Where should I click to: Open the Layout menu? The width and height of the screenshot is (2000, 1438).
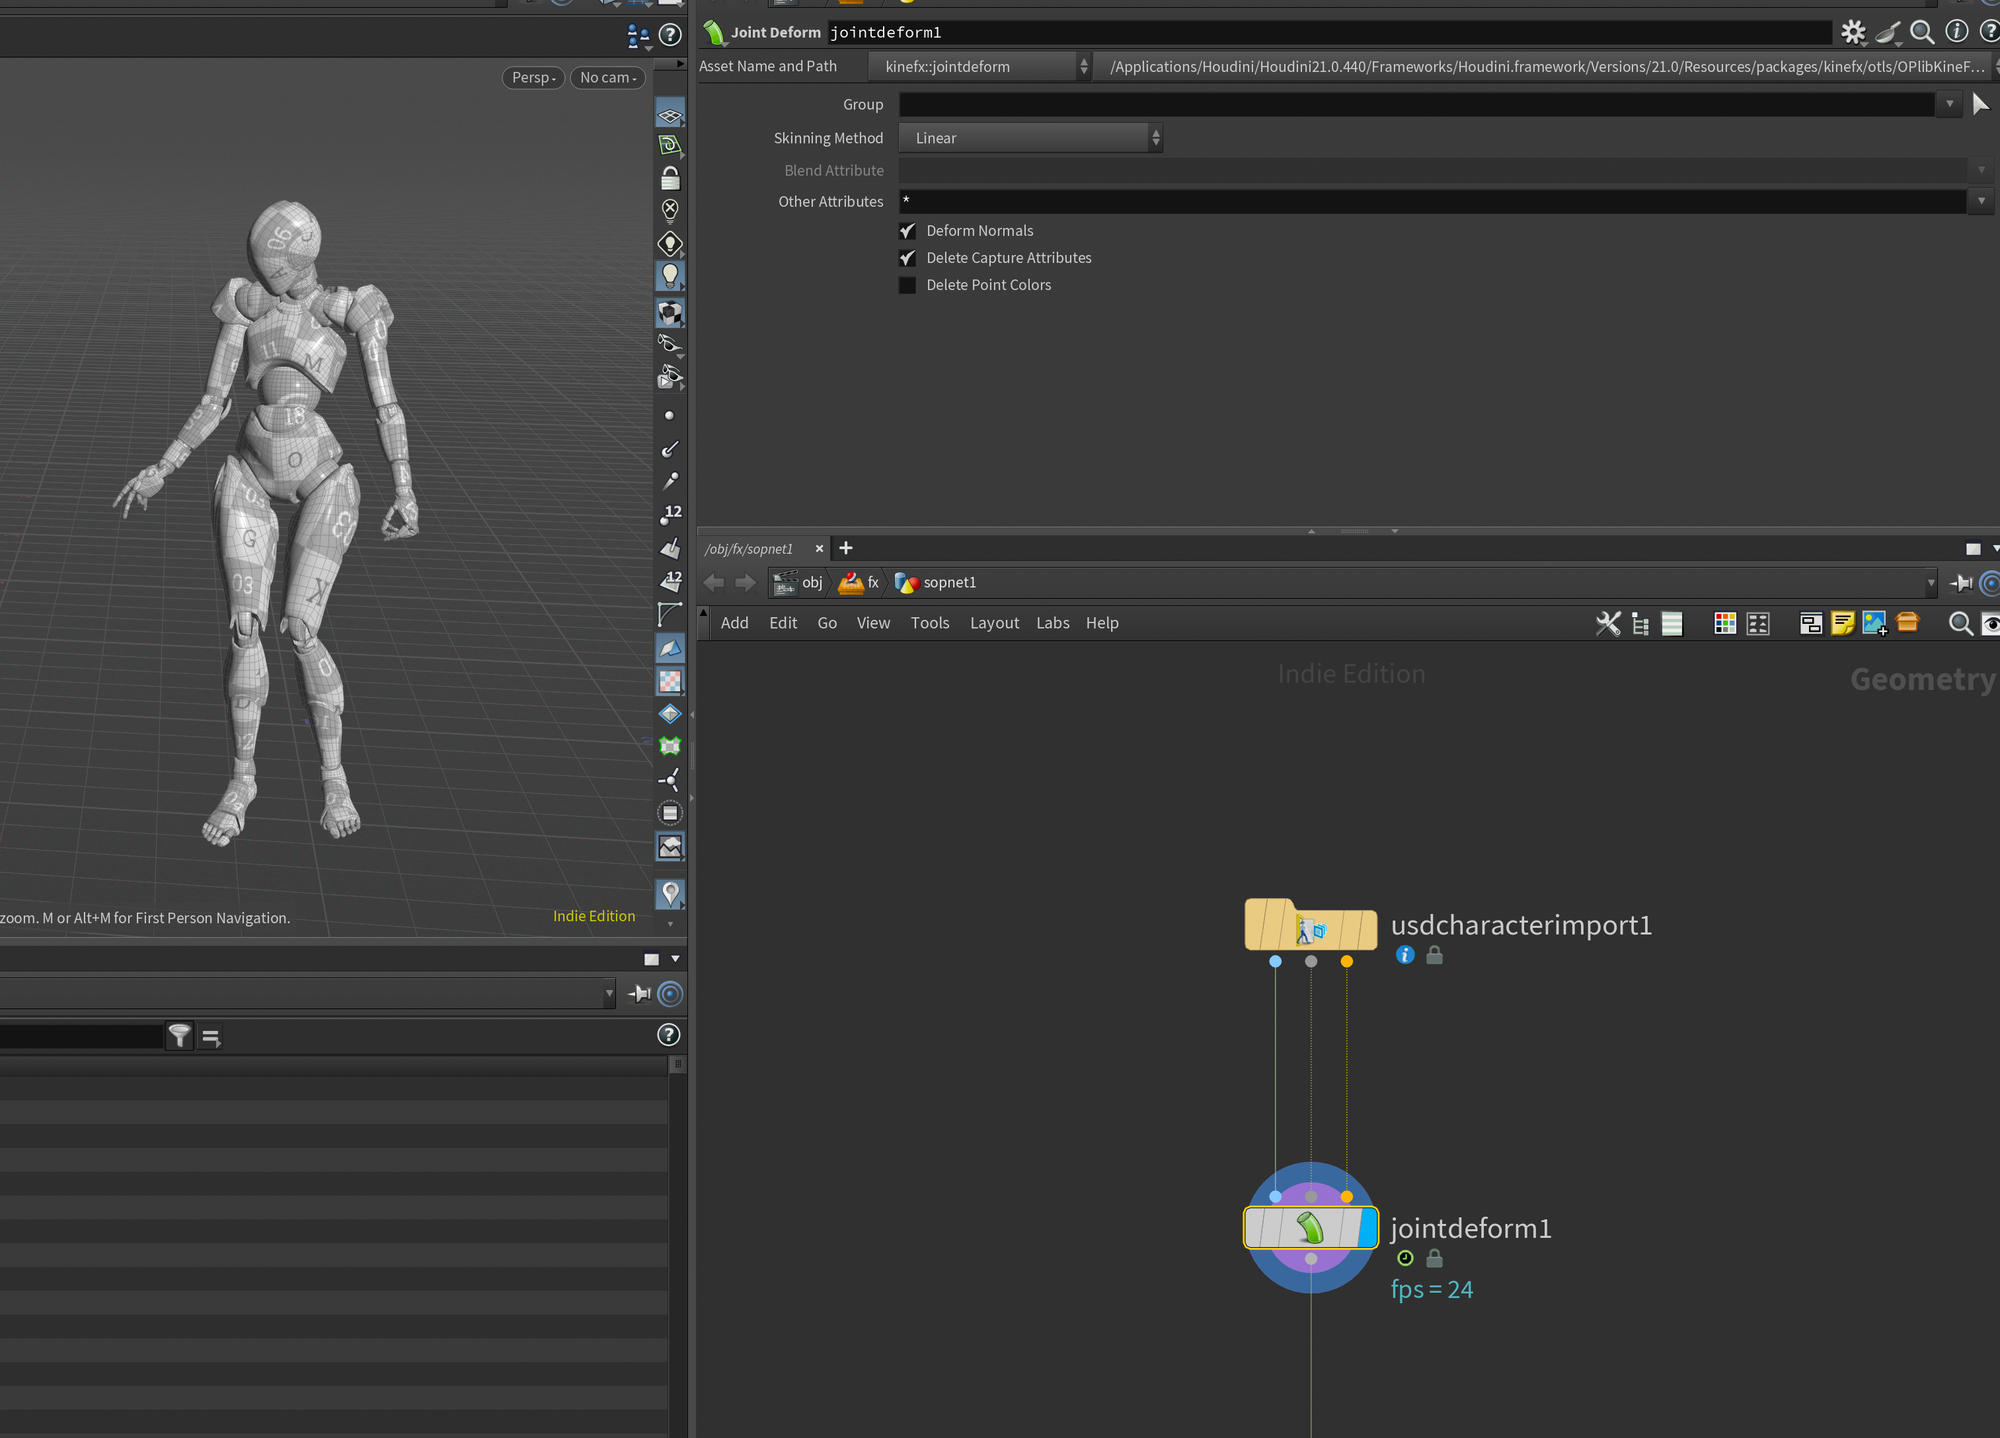pos(994,623)
